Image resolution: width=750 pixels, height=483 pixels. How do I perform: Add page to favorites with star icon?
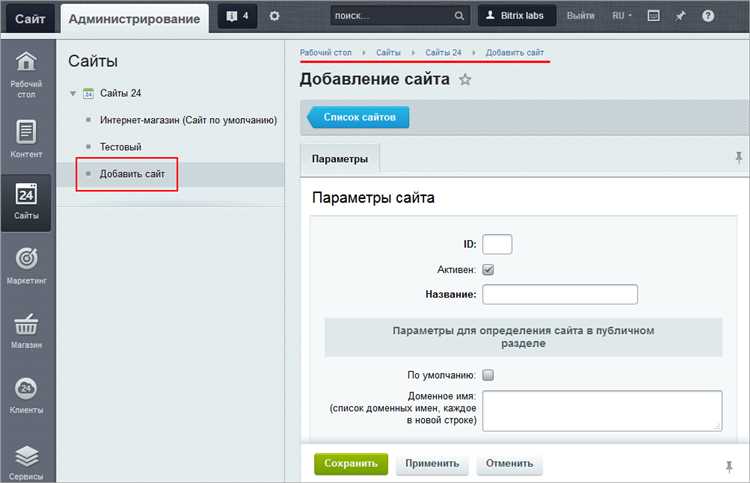465,79
